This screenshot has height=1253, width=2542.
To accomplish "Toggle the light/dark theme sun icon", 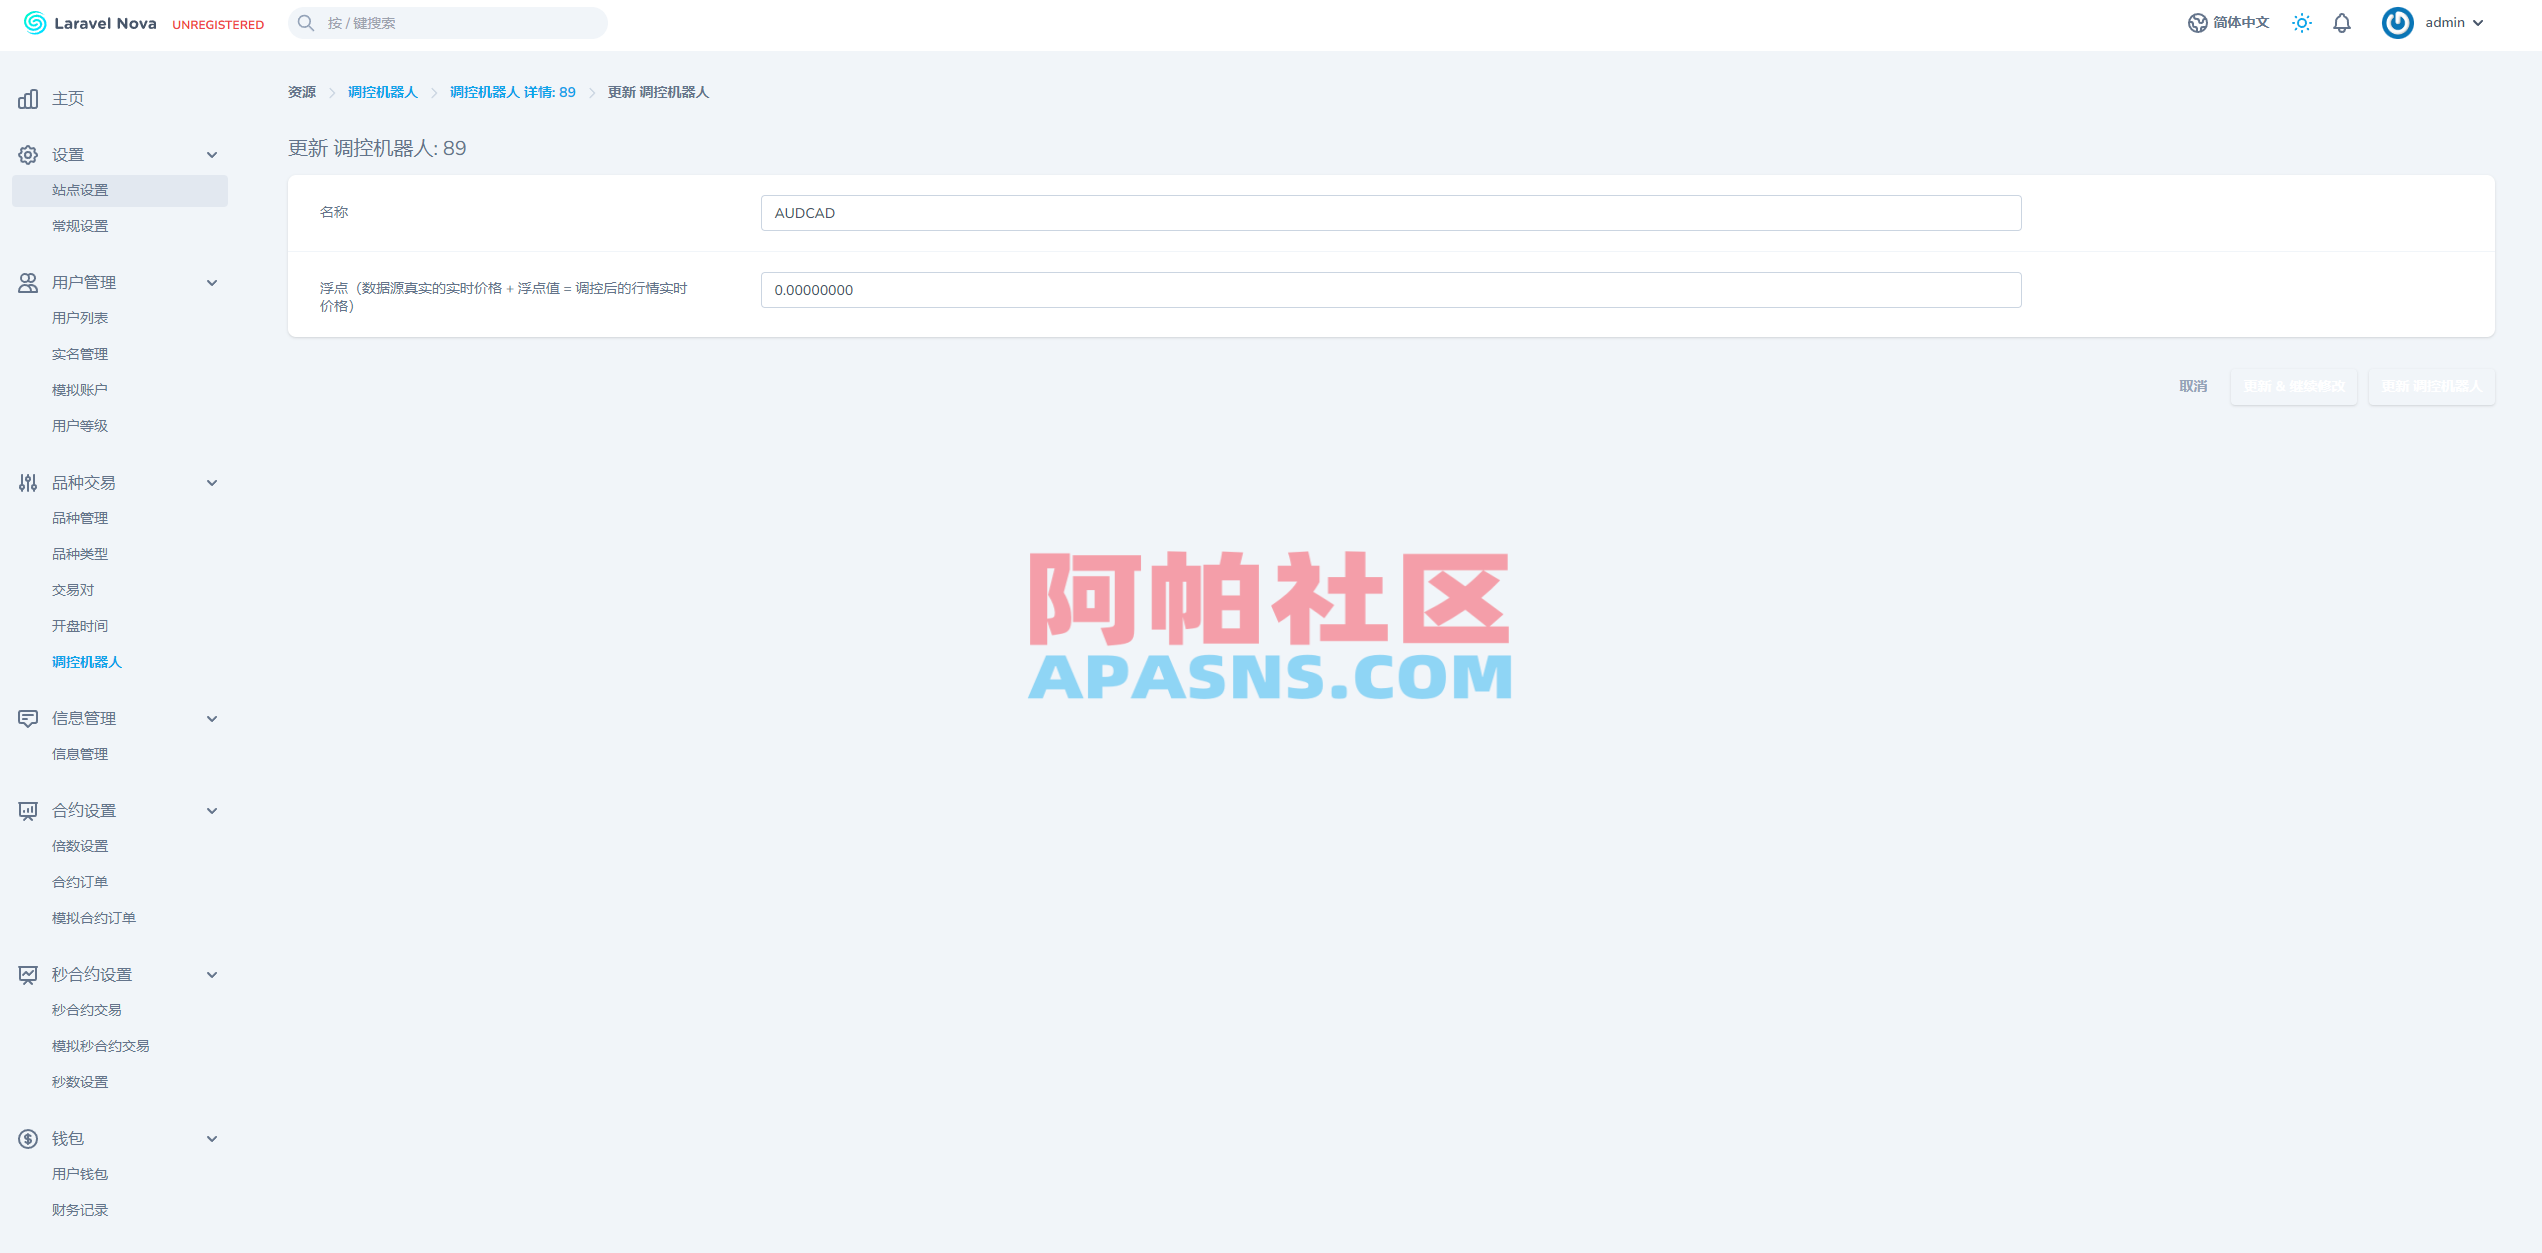I will pos(2301,22).
